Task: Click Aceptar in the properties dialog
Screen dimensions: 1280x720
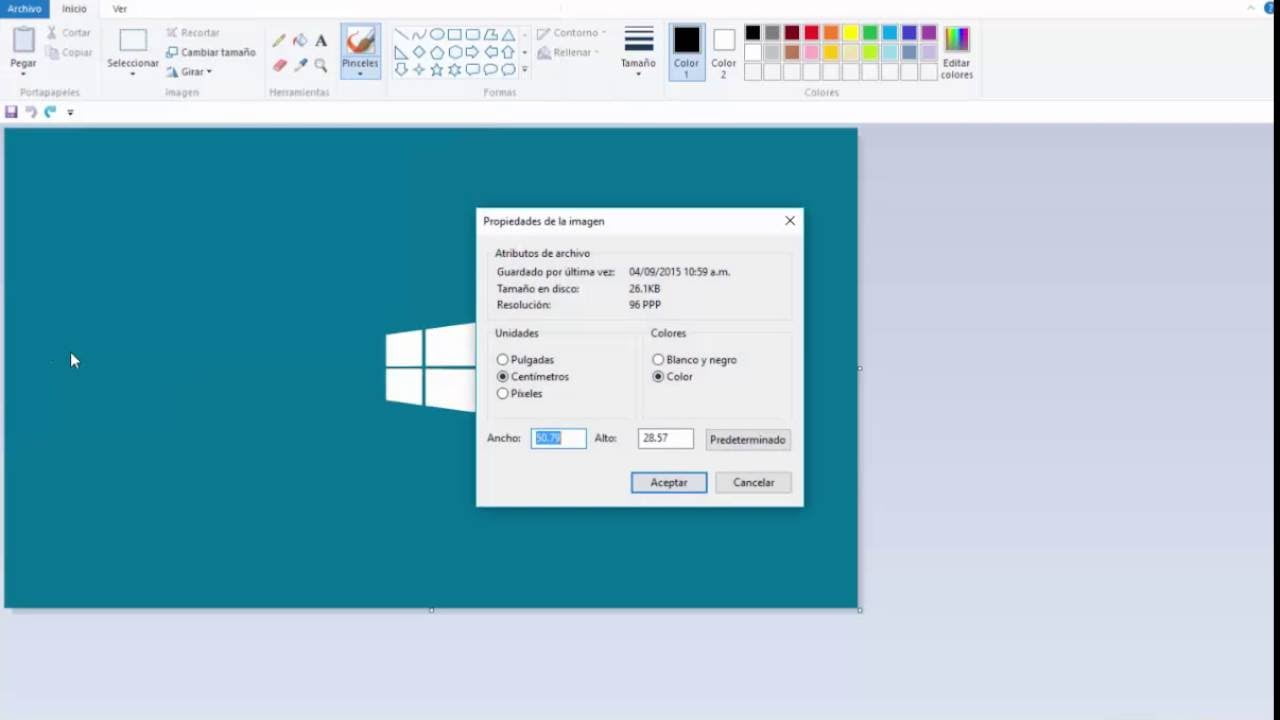Action: coord(669,482)
